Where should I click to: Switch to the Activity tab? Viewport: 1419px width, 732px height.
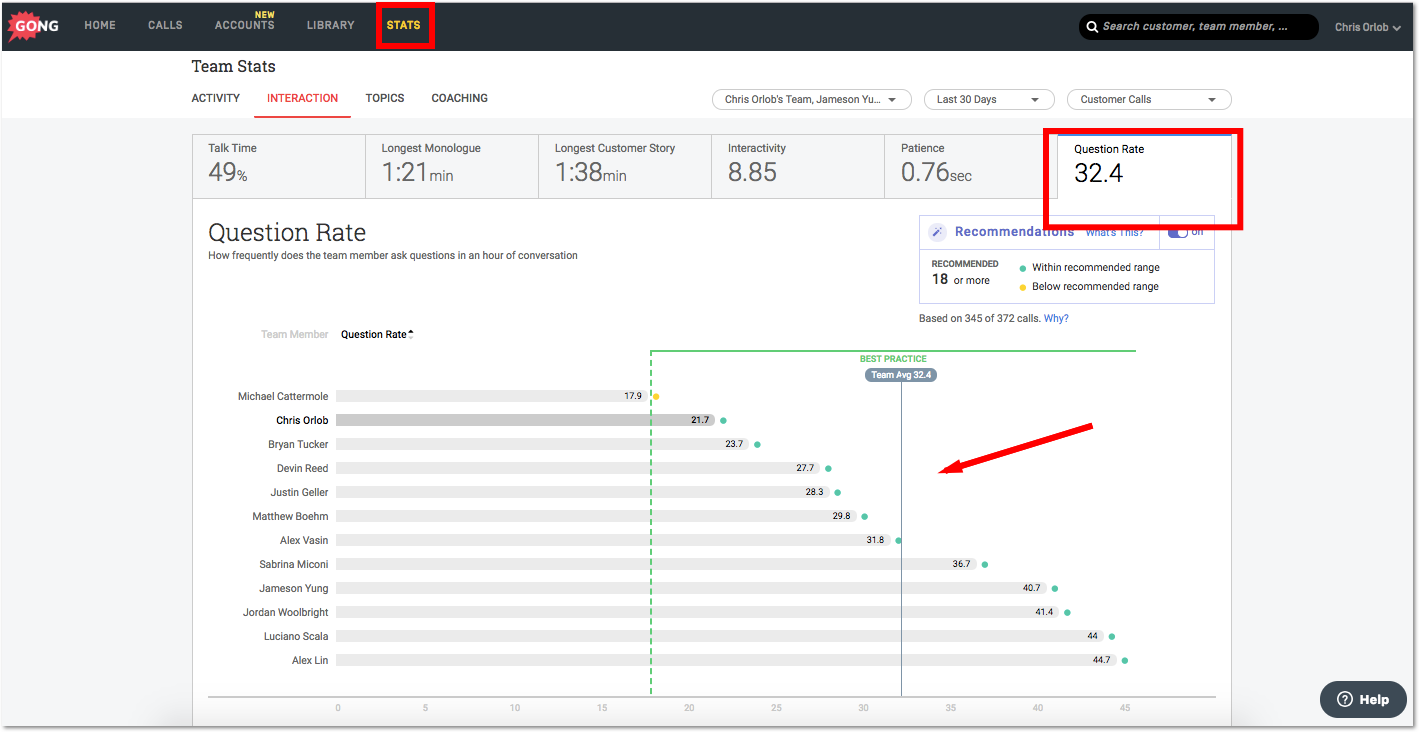coord(216,98)
